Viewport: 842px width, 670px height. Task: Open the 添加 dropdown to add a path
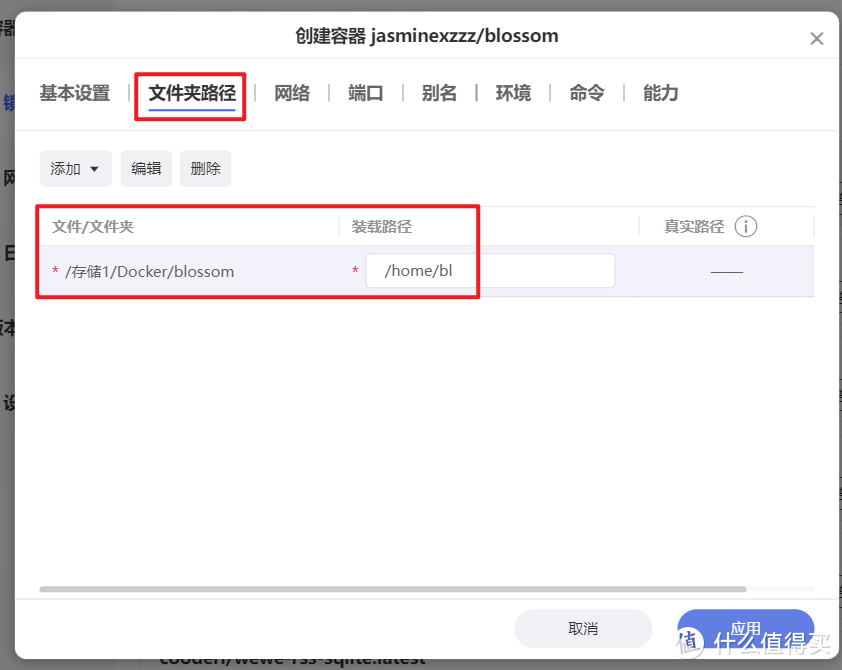click(x=75, y=168)
